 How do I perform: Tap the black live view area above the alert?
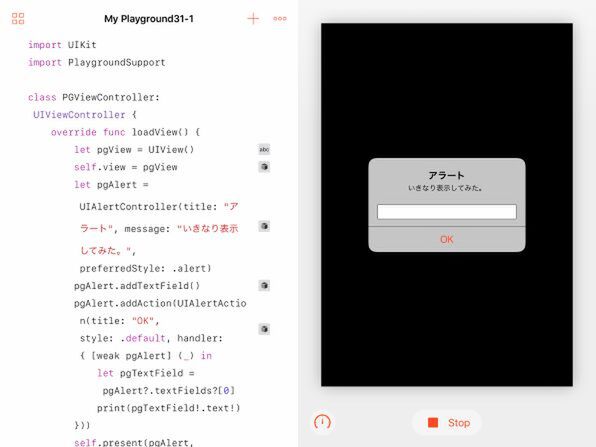coord(447,90)
